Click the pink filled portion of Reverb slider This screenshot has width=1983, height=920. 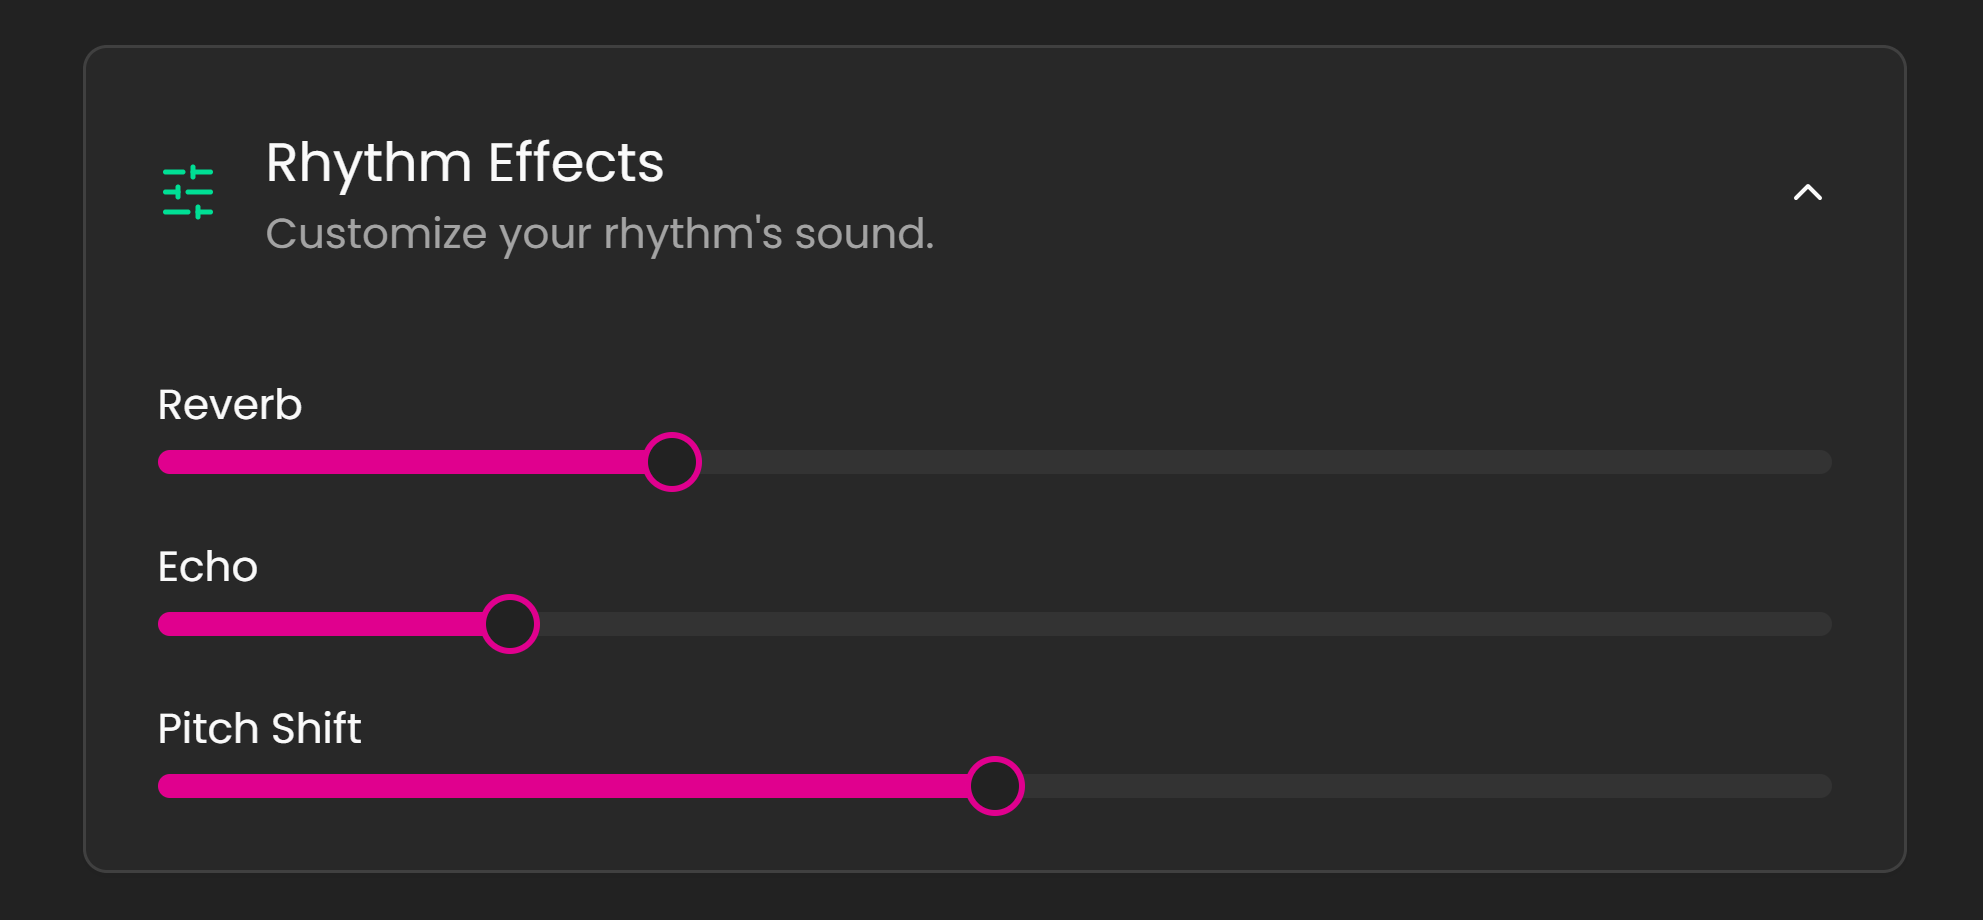(x=400, y=462)
